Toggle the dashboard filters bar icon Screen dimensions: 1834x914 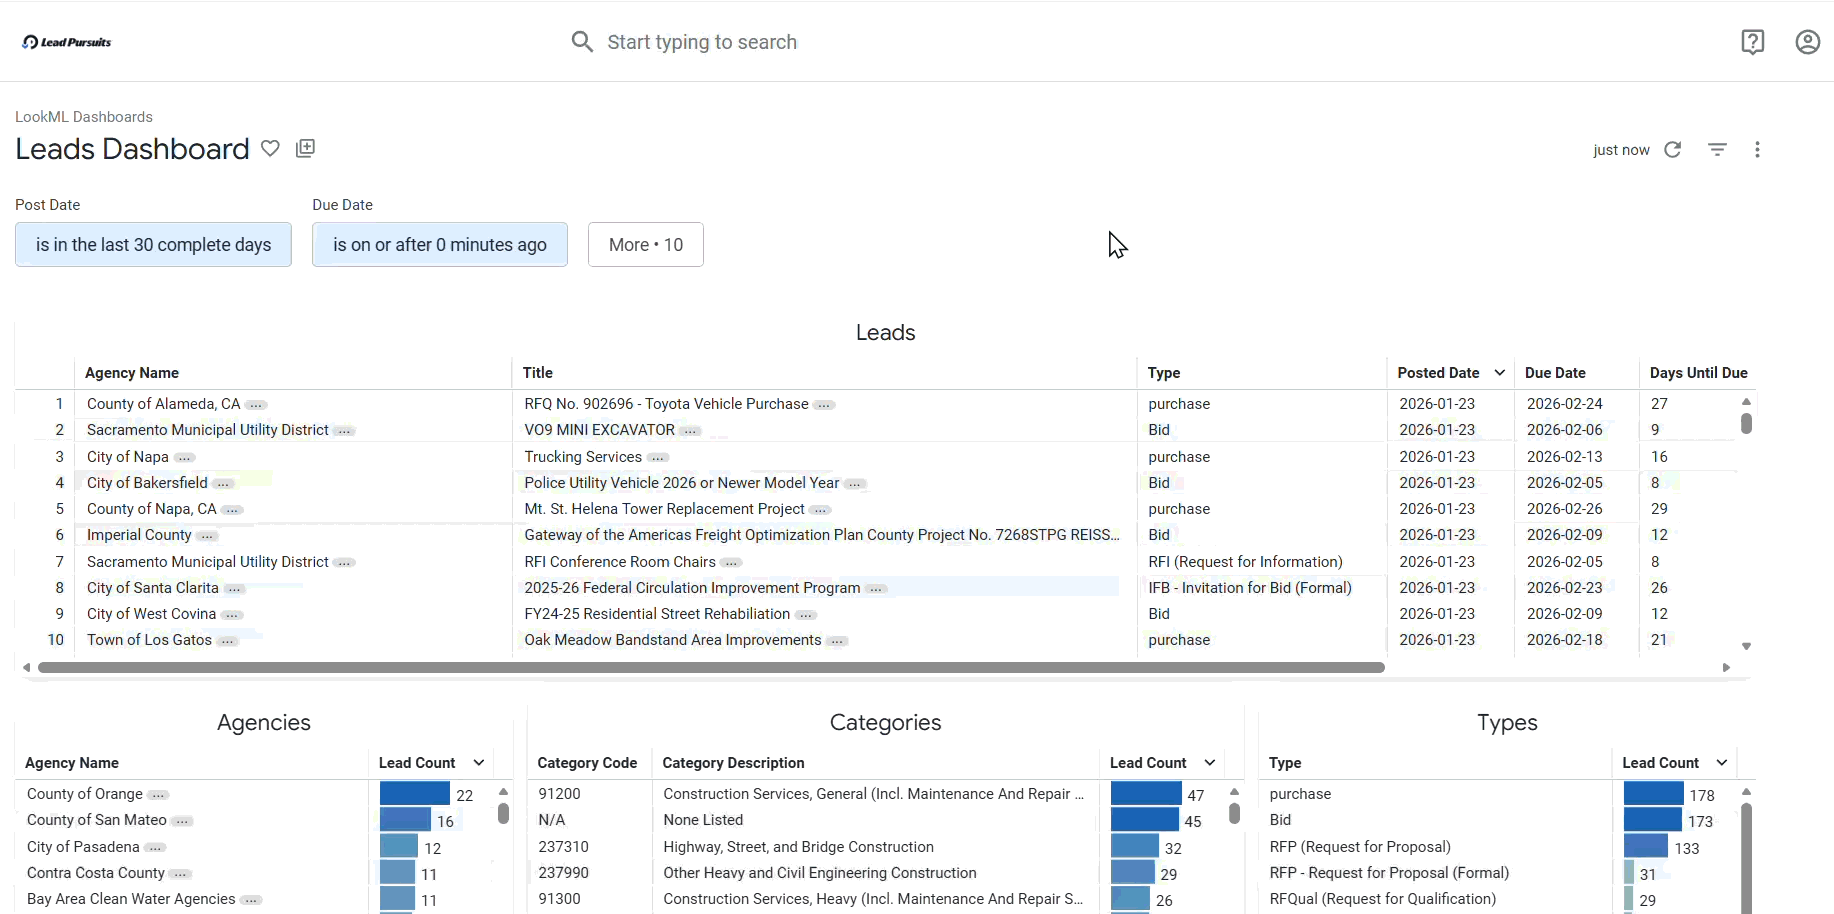point(1717,149)
